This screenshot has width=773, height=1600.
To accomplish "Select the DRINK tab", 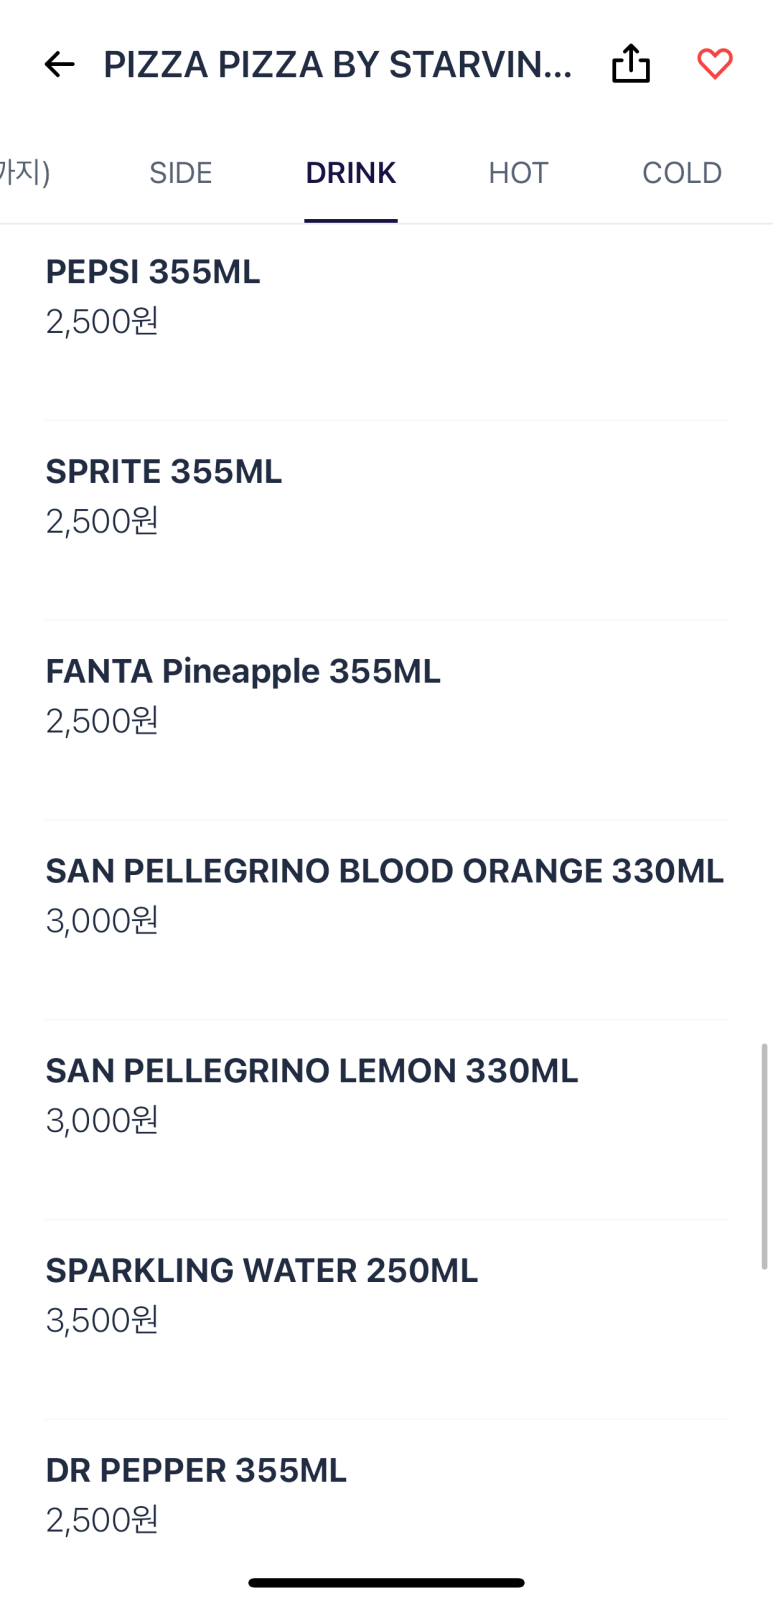I will pyautogui.click(x=351, y=173).
